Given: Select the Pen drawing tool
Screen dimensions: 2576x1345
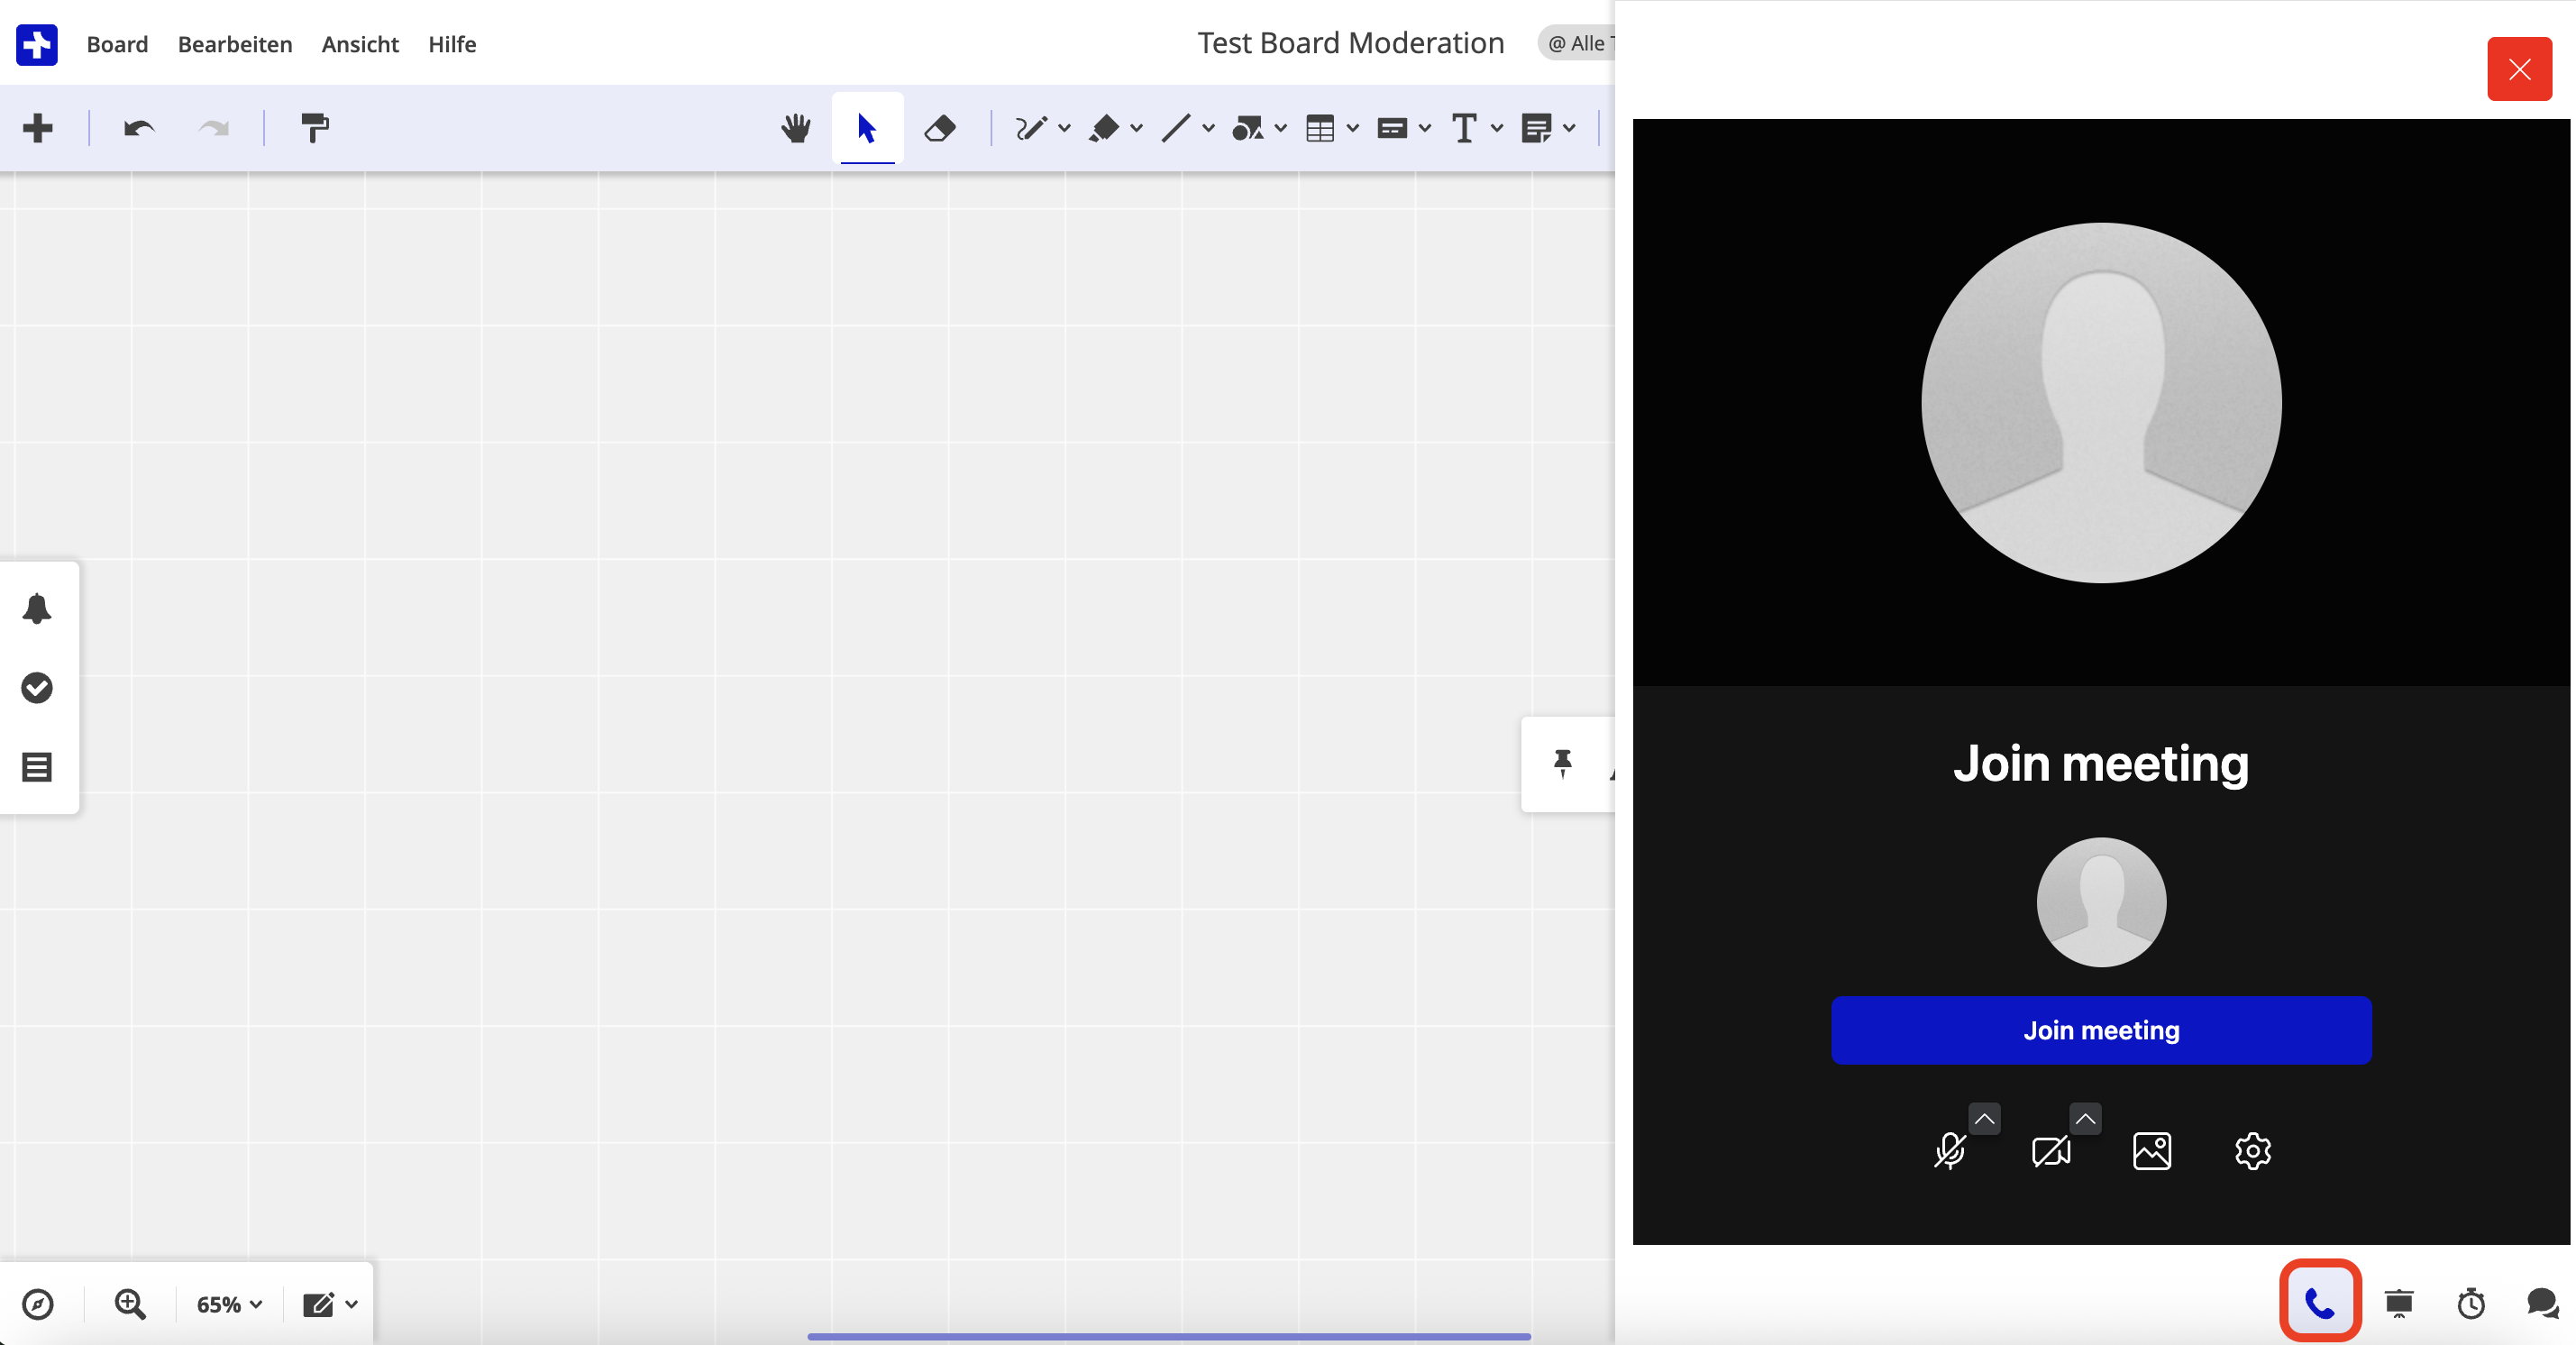Looking at the screenshot, I should (1032, 128).
